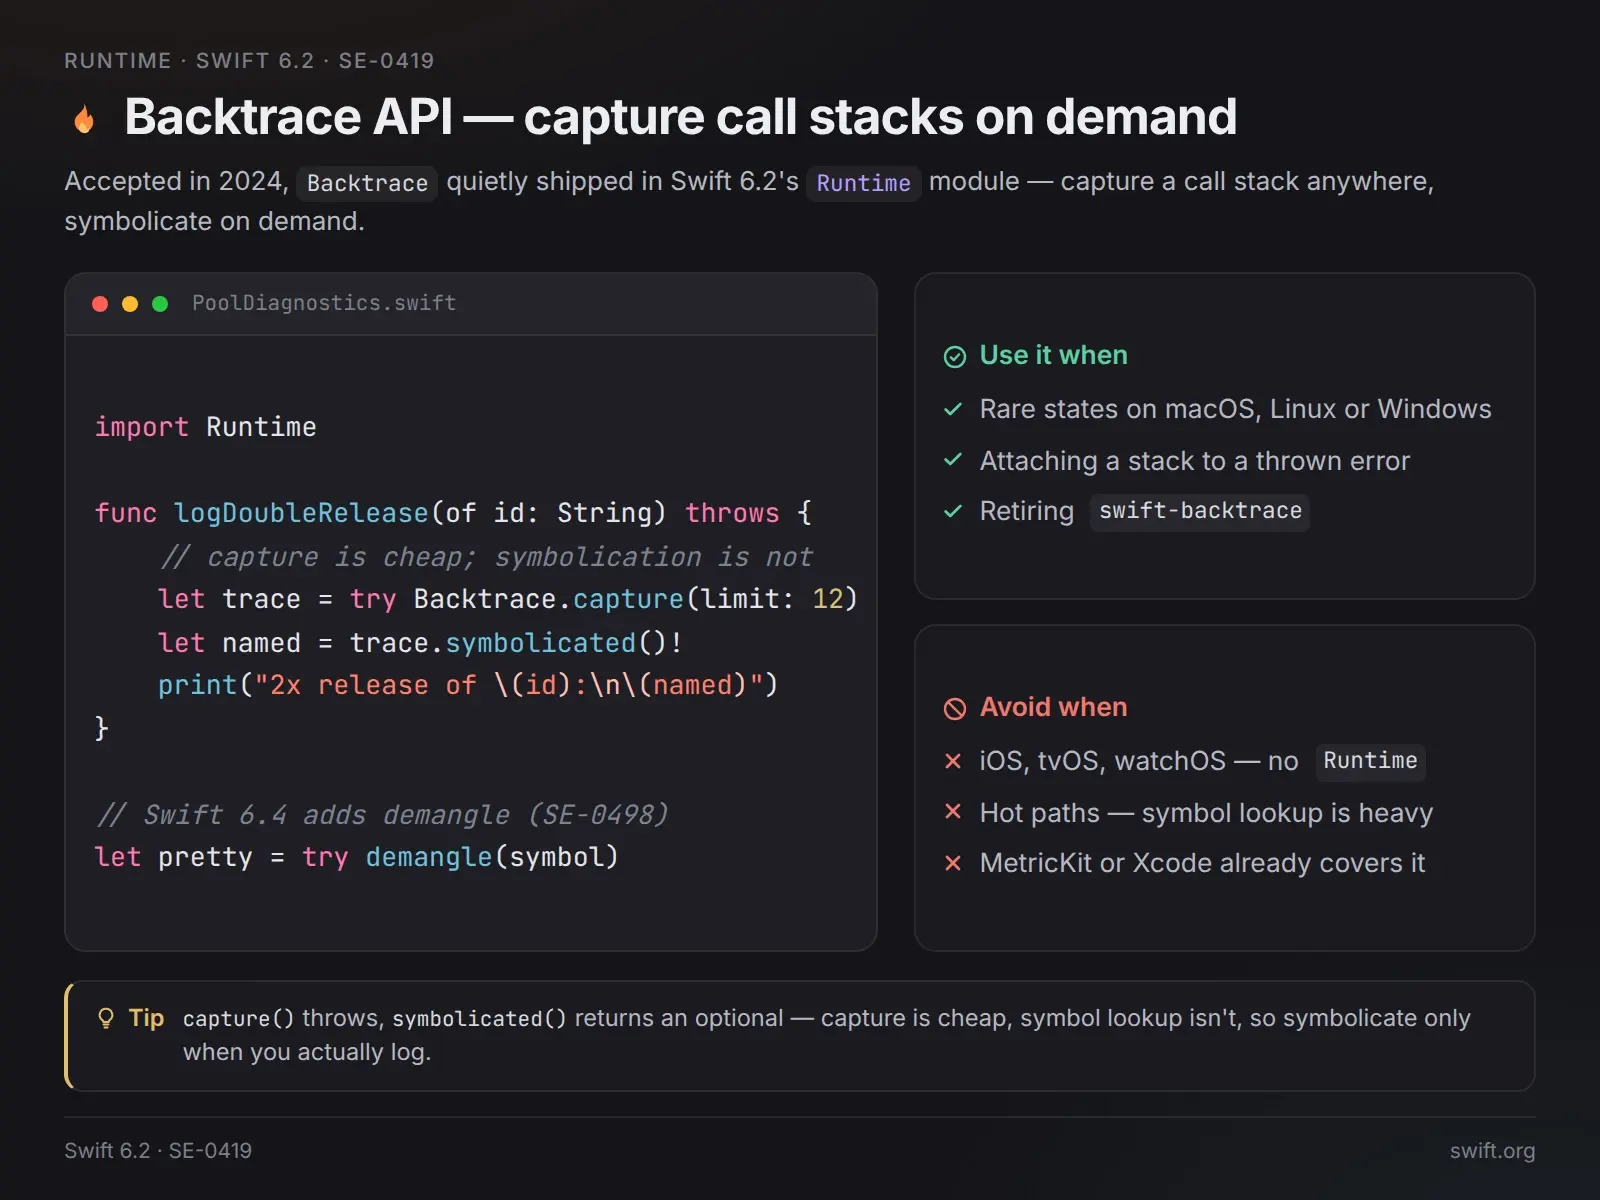Click the let named trace.symbolicated line
The width and height of the screenshot is (1600, 1200).
[420, 643]
